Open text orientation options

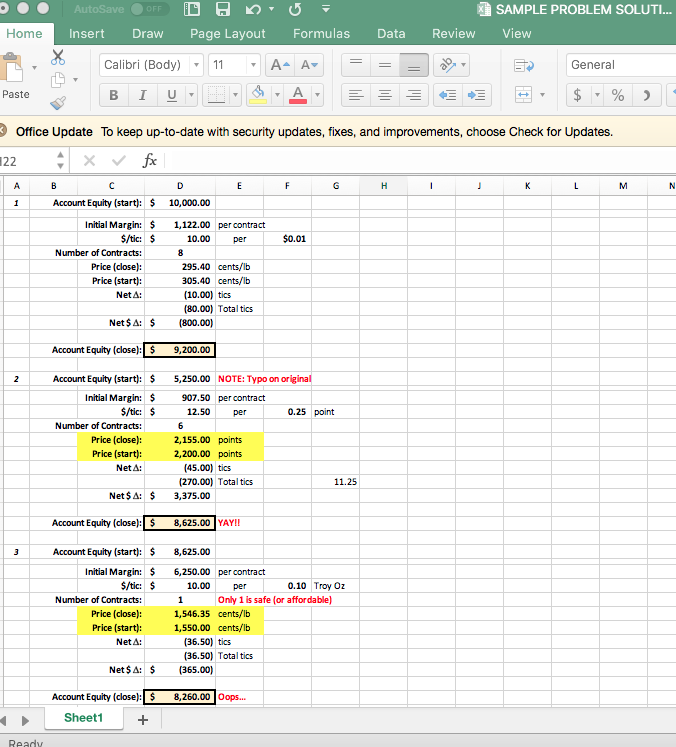point(452,65)
